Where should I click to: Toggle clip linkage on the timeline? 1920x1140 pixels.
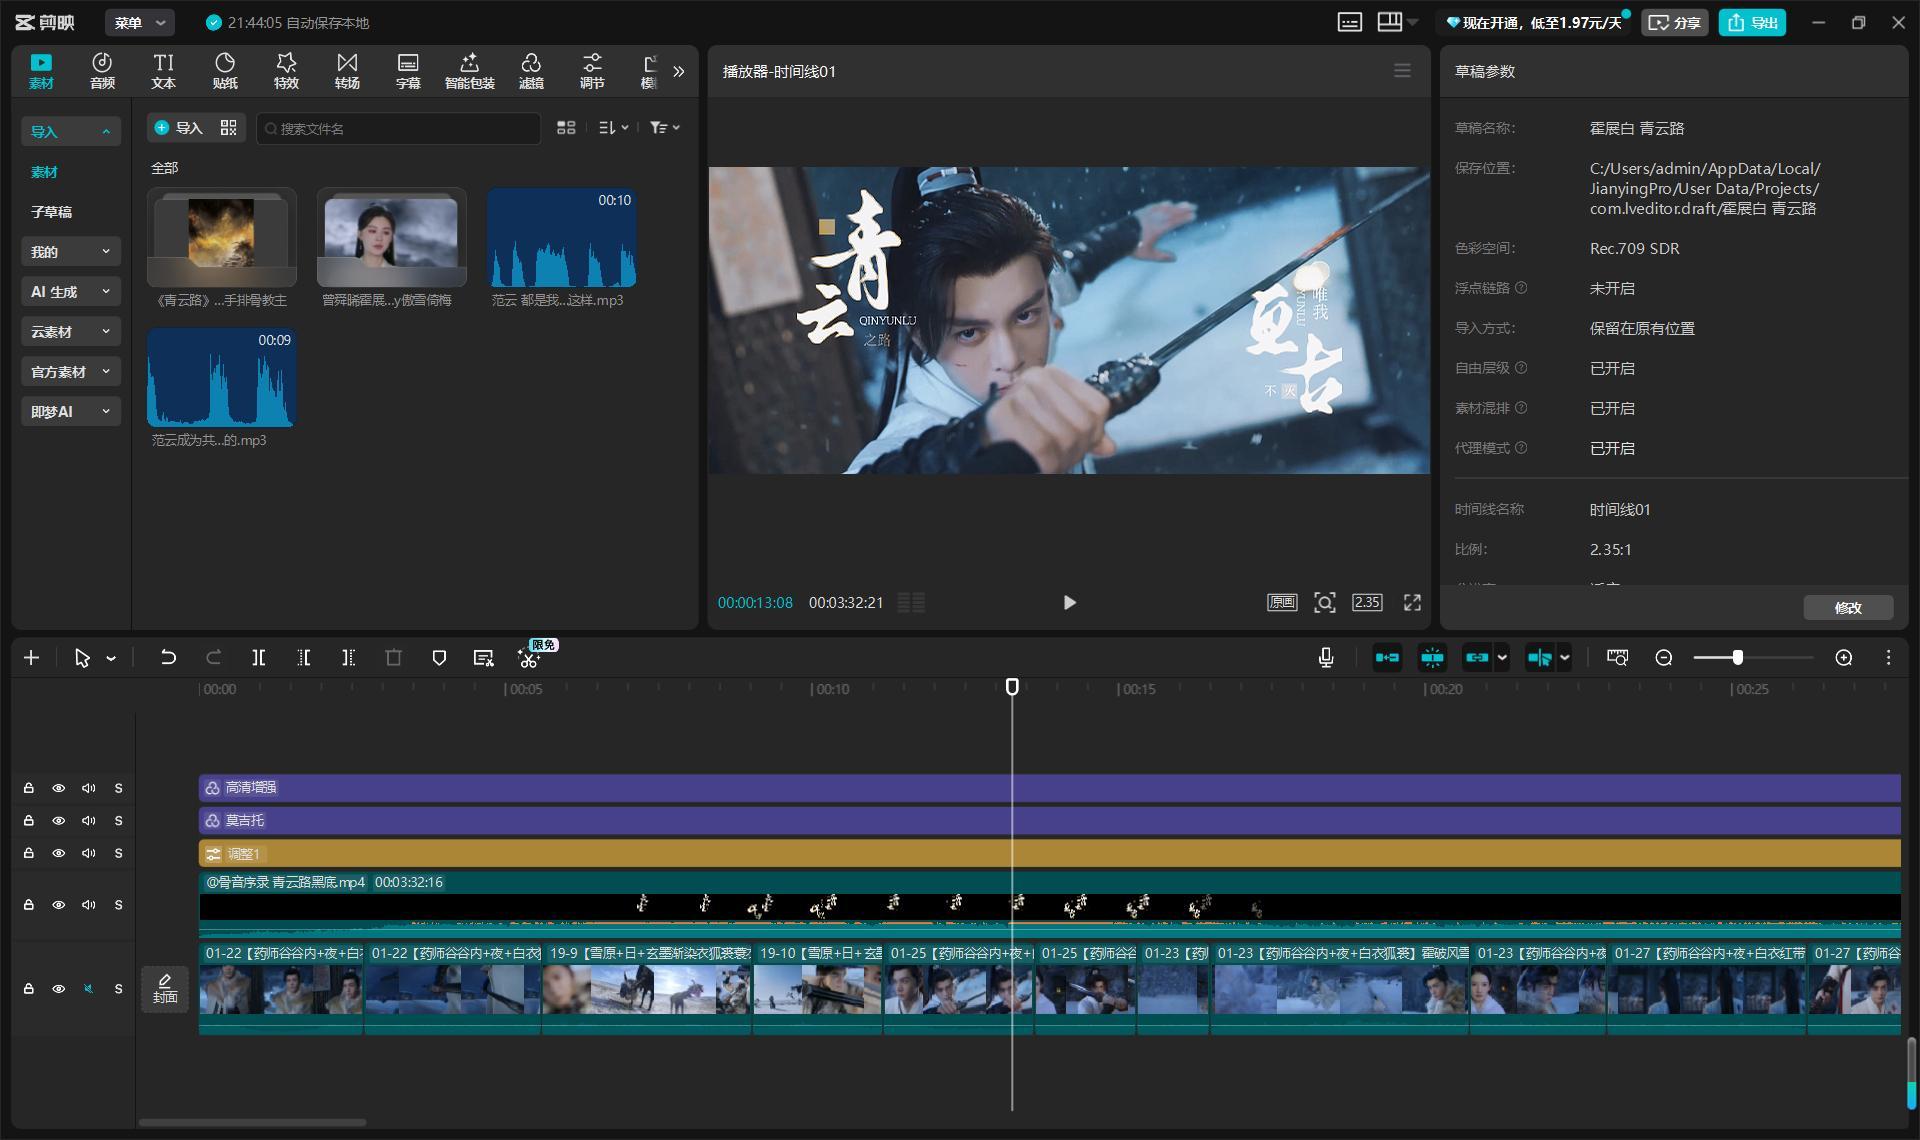click(1477, 657)
